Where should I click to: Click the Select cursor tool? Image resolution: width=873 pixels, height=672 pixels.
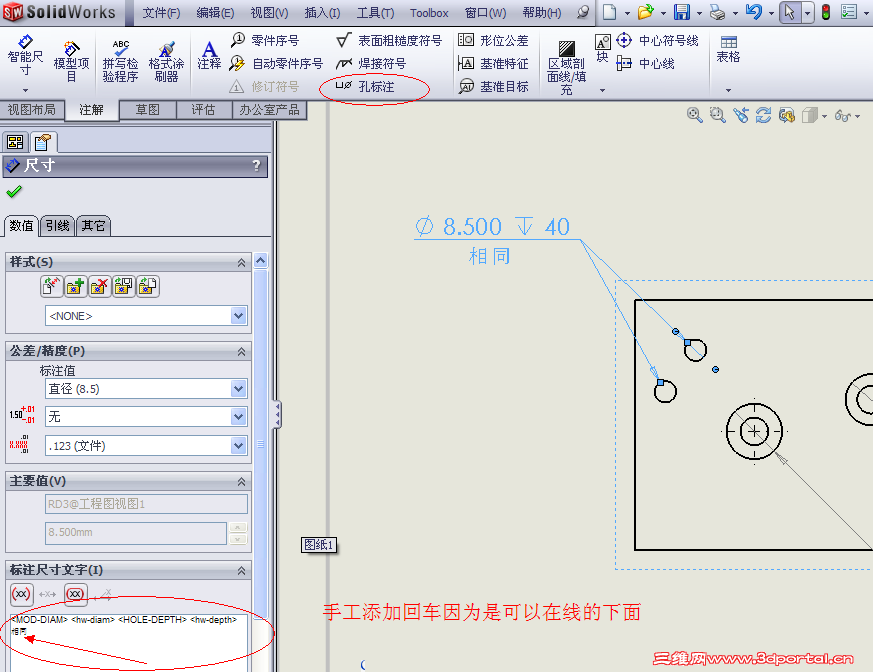pos(789,12)
